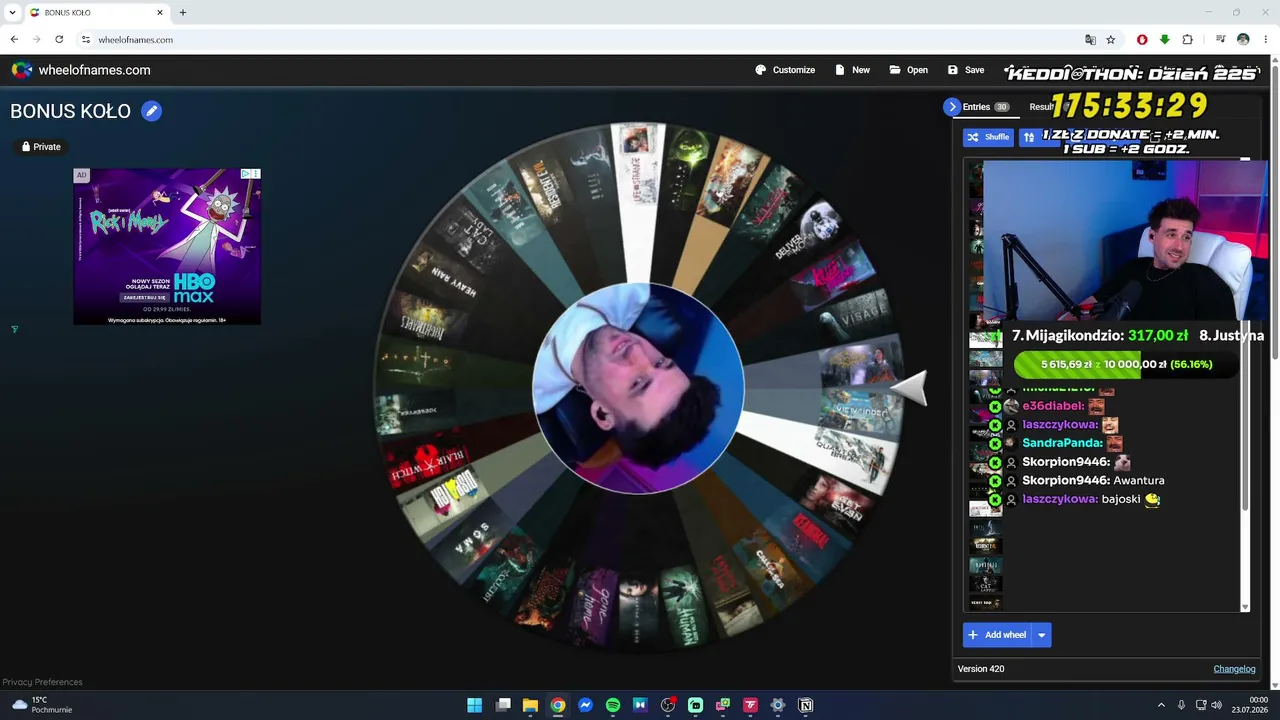This screenshot has height=720, width=1280.
Task: Go forward in the browser
Action: coord(37,40)
